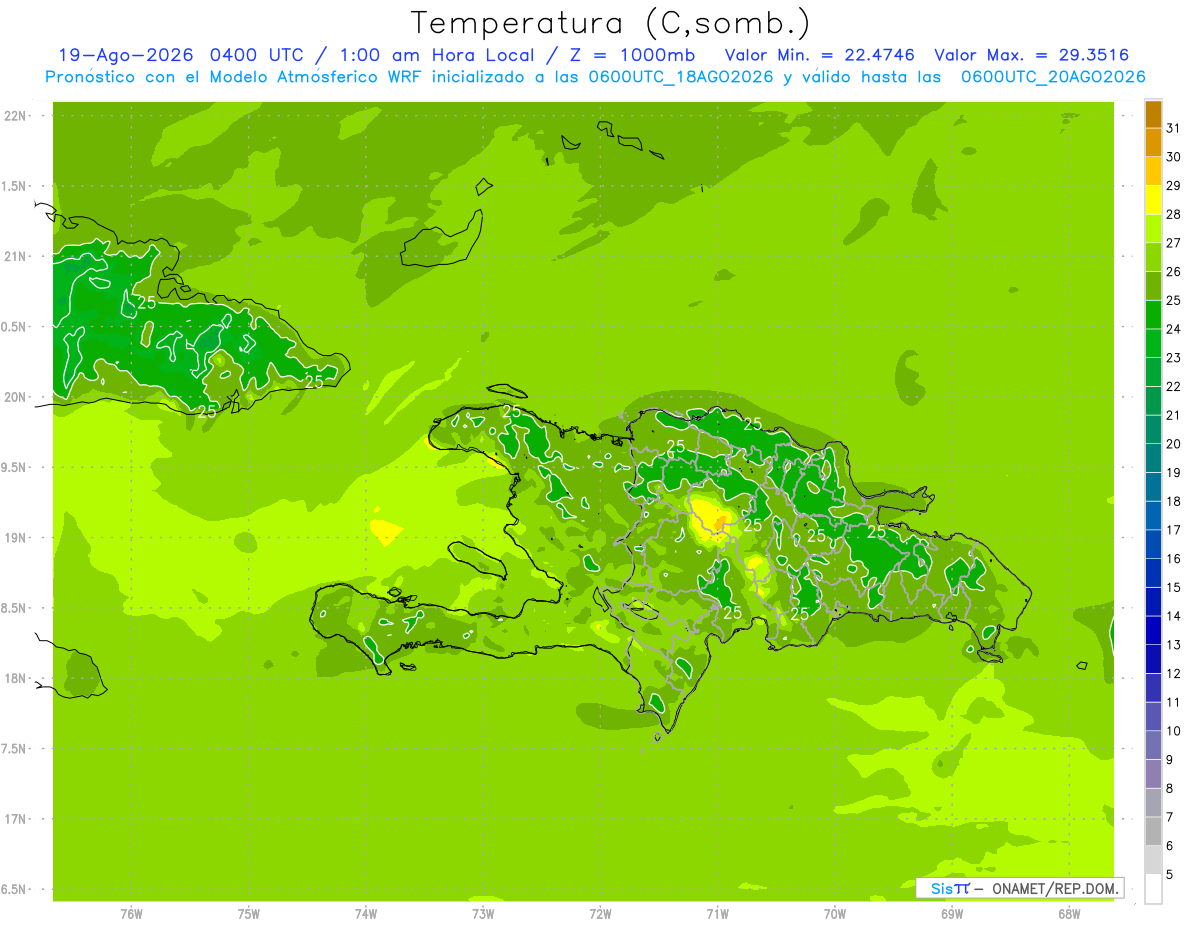Click the legend value '12'

[1174, 674]
